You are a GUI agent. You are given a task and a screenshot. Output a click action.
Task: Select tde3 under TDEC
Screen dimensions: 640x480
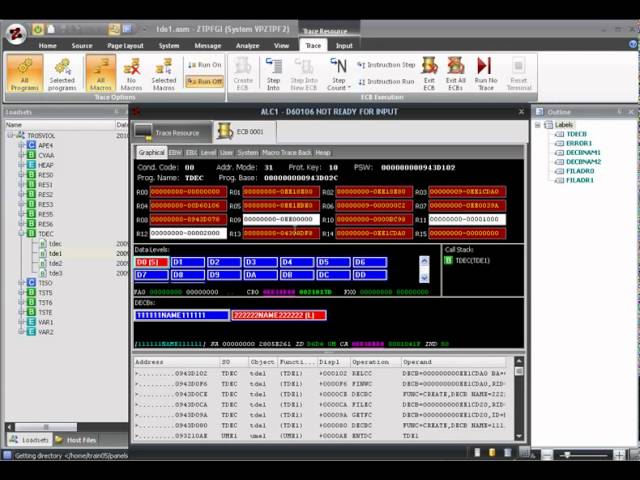pyautogui.click(x=56, y=273)
